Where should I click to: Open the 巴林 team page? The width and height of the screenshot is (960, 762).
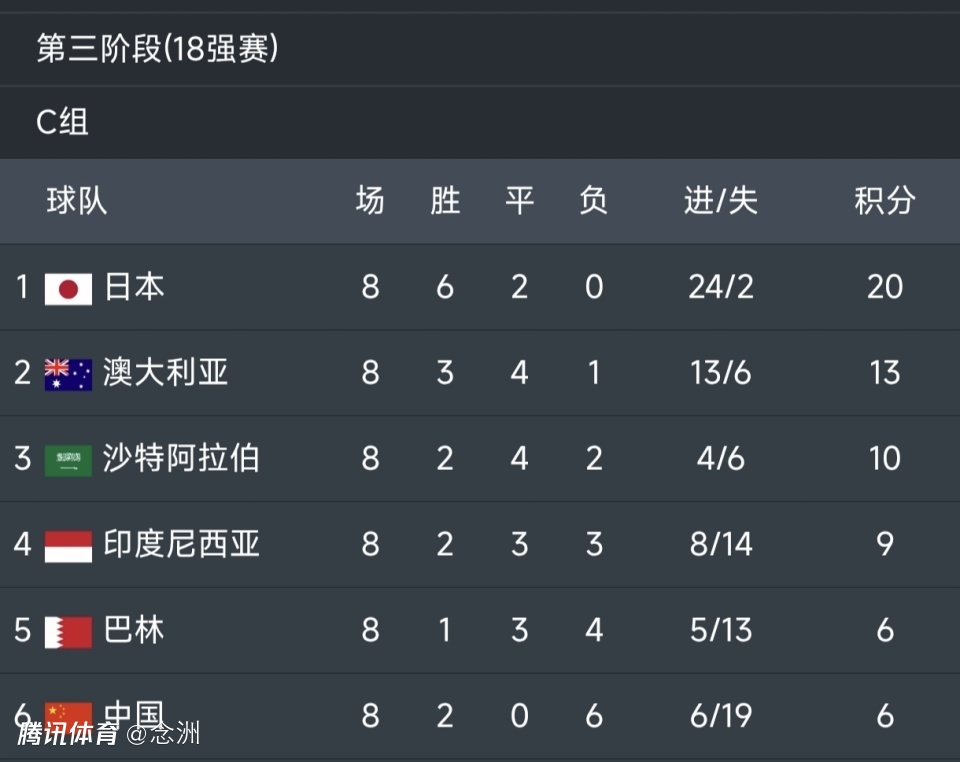134,631
